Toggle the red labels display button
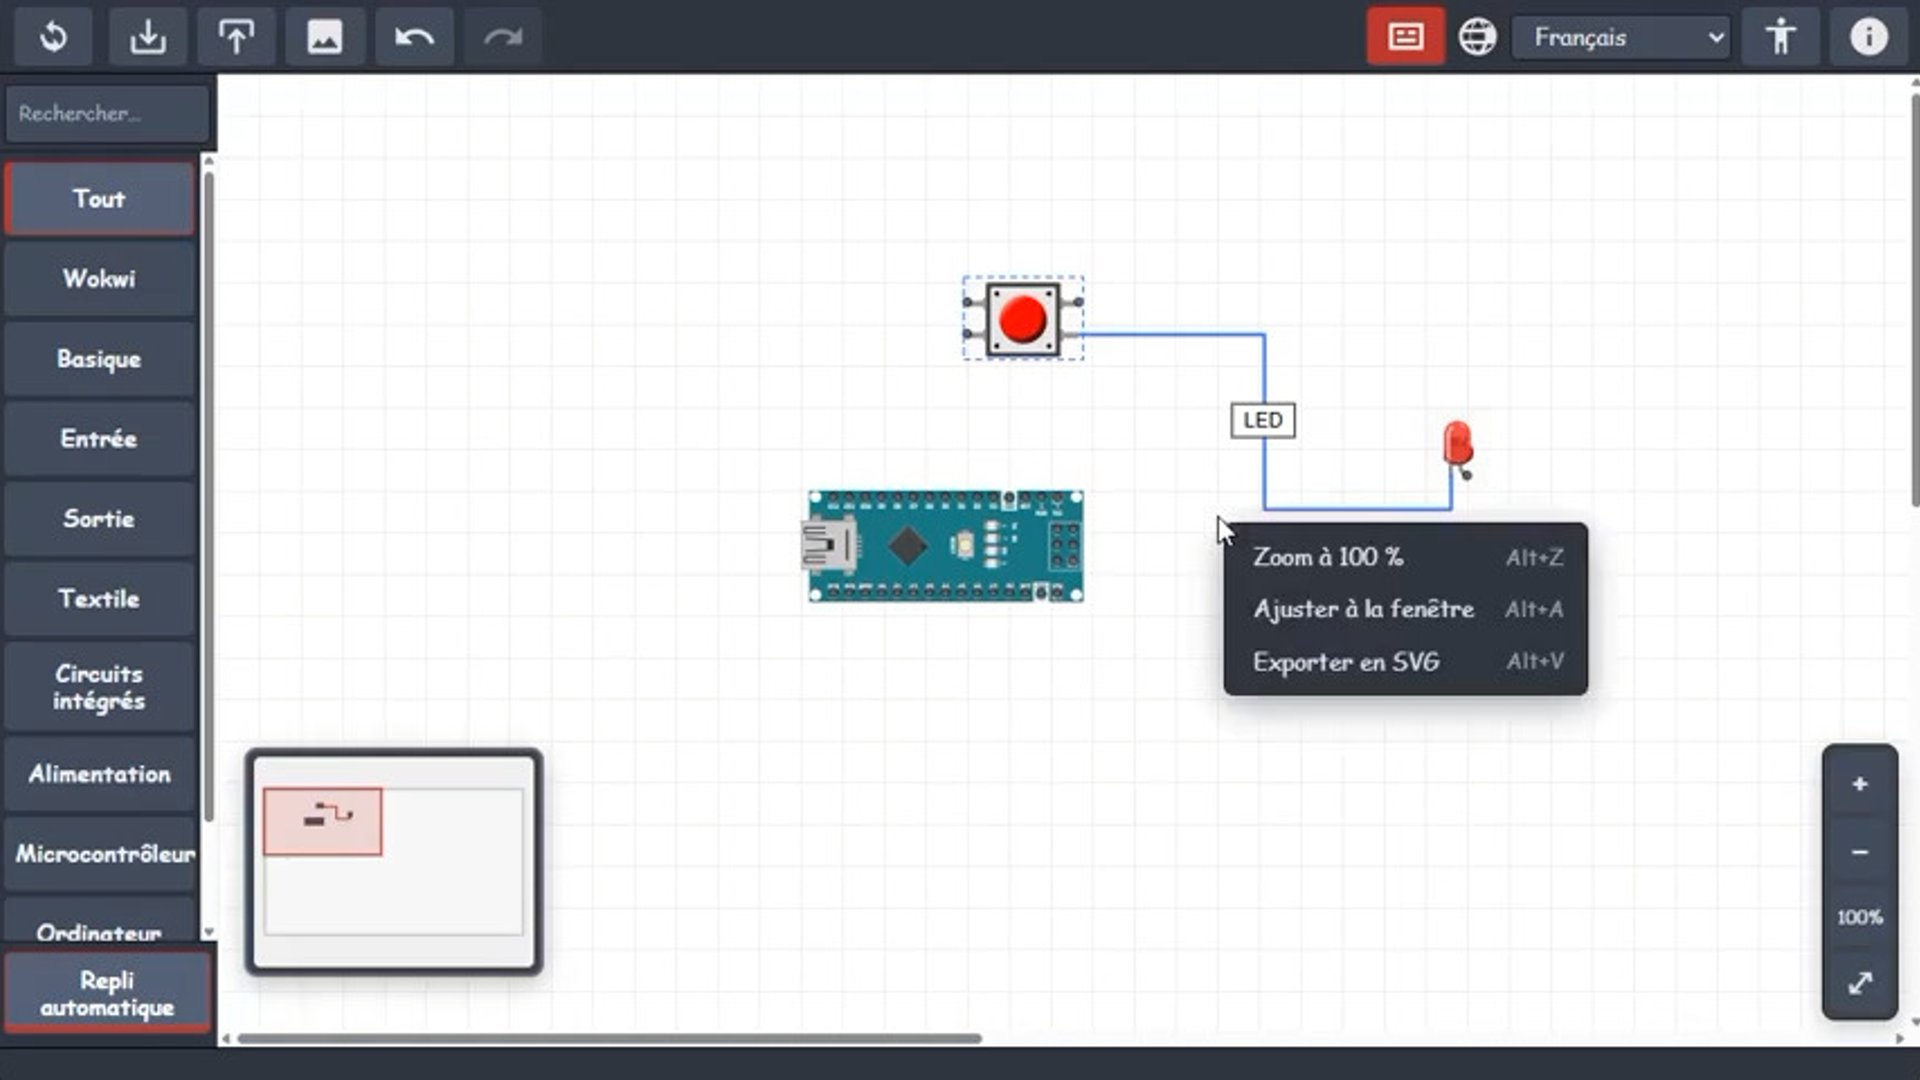 tap(1405, 37)
